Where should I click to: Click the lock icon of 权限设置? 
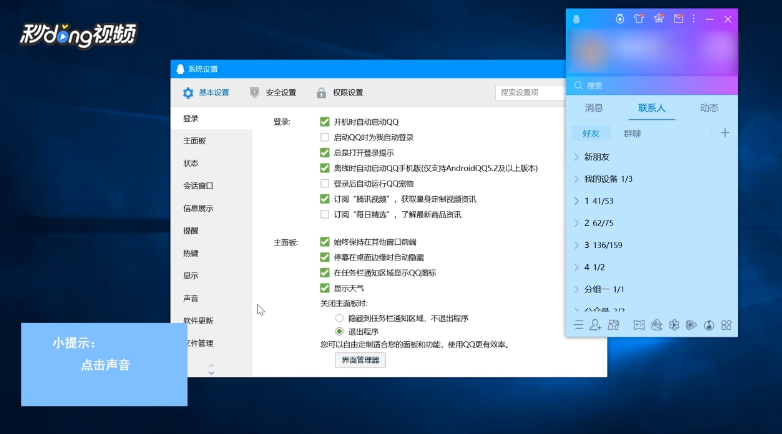(x=321, y=93)
